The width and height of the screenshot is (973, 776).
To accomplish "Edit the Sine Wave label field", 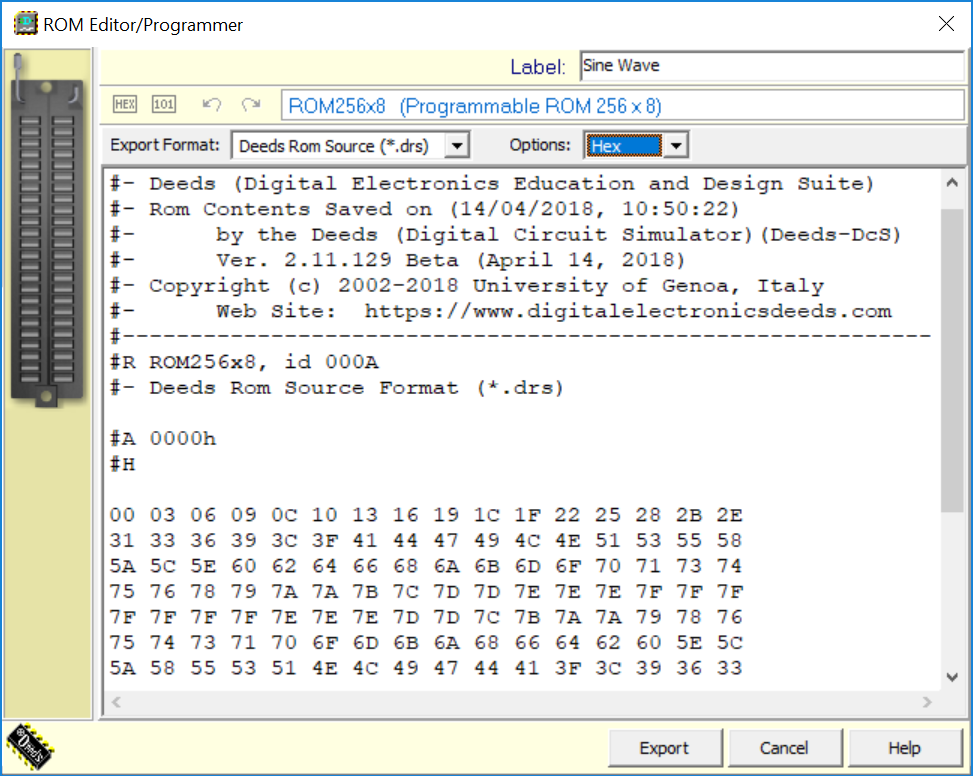I will pos(771,66).
